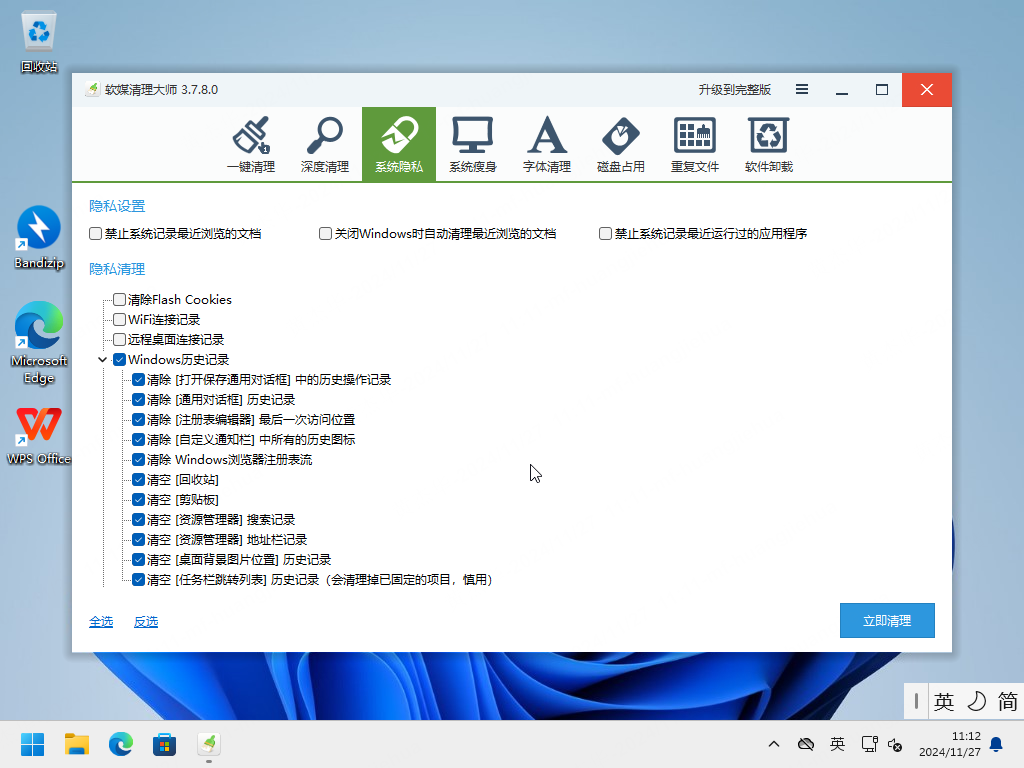Image resolution: width=1024 pixels, height=768 pixels.
Task: Open the Bandizip desktop shortcut
Action: [x=39, y=238]
